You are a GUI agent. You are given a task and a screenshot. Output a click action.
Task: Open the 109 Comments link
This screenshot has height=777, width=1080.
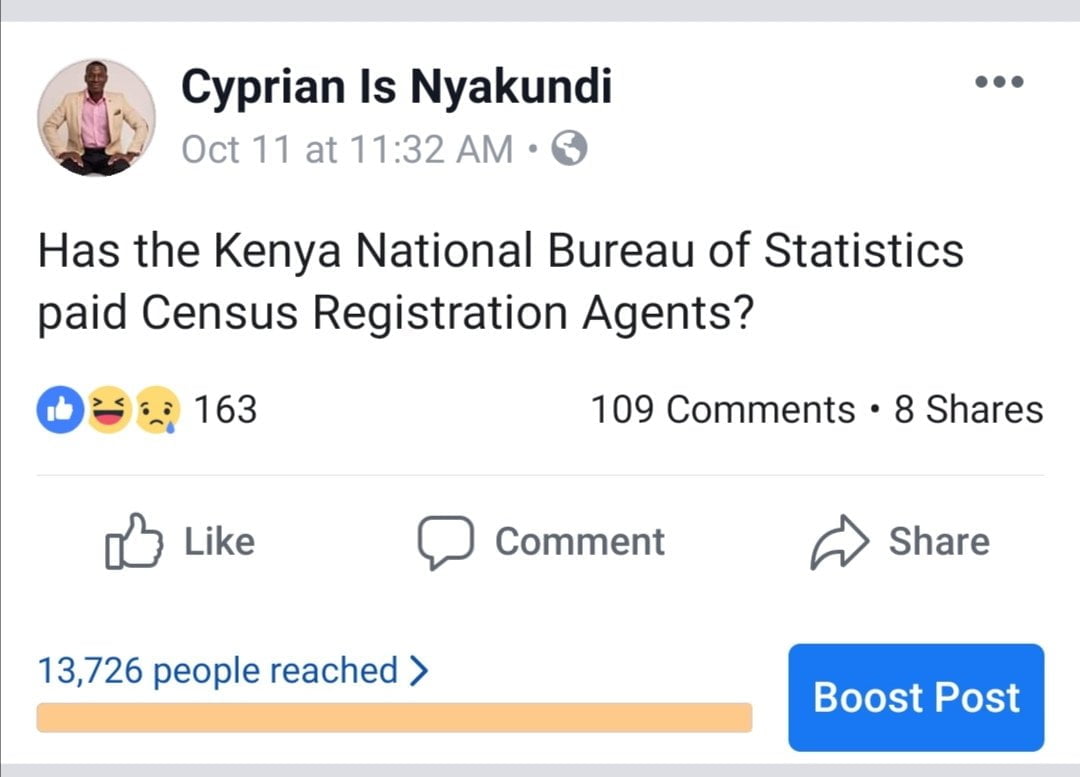click(x=722, y=410)
